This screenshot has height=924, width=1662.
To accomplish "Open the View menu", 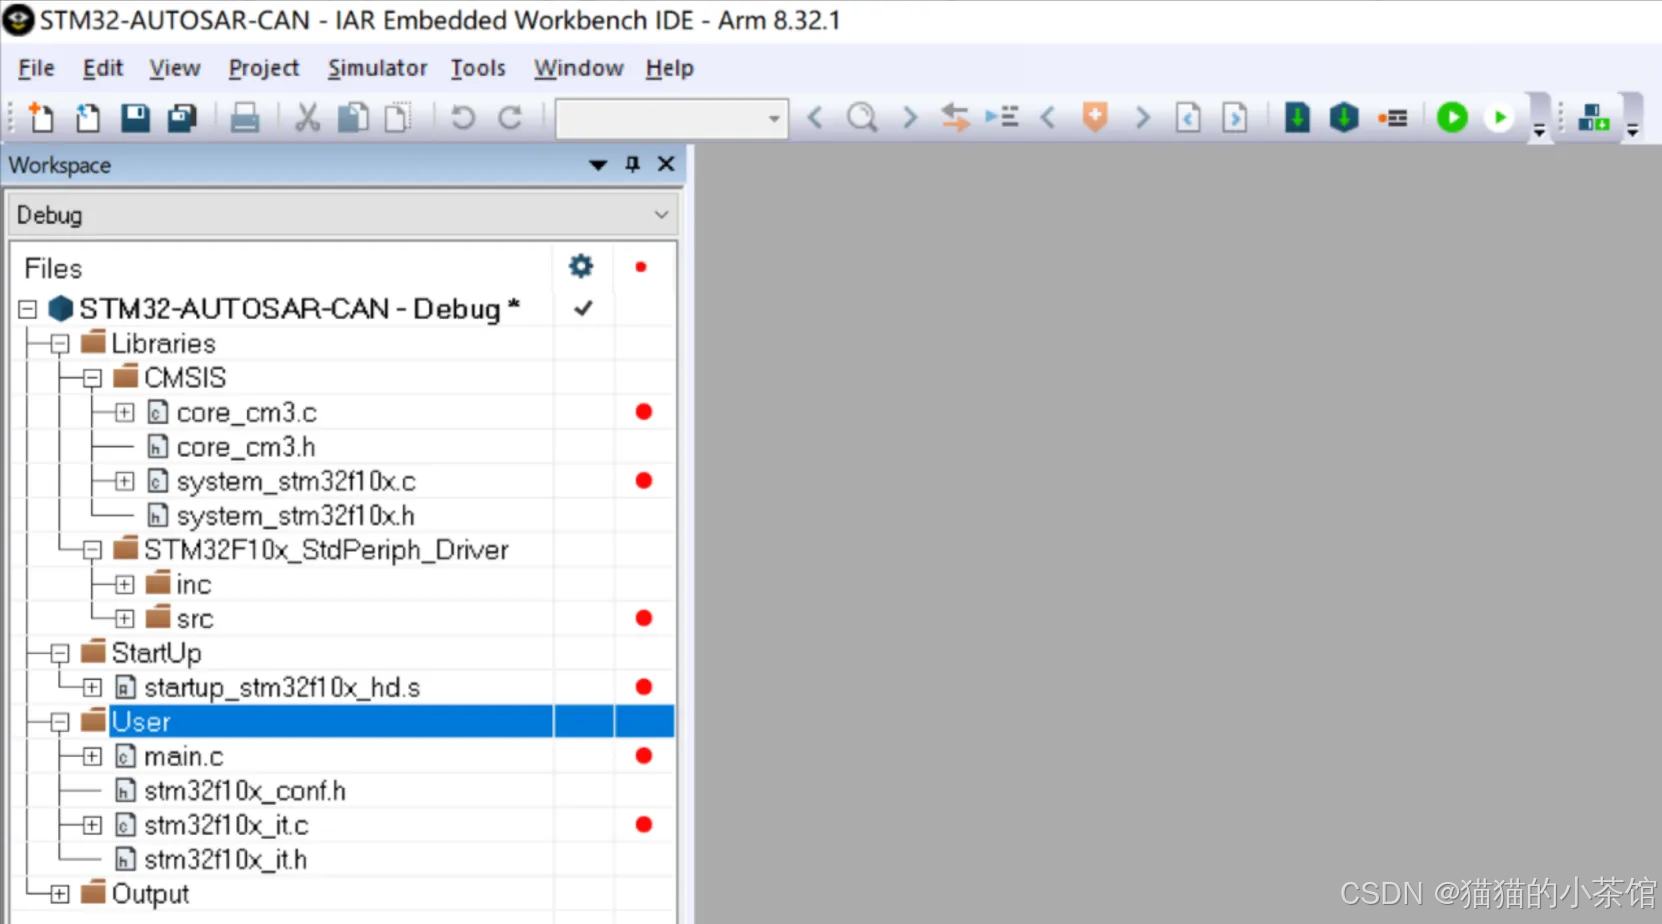I will pos(175,68).
